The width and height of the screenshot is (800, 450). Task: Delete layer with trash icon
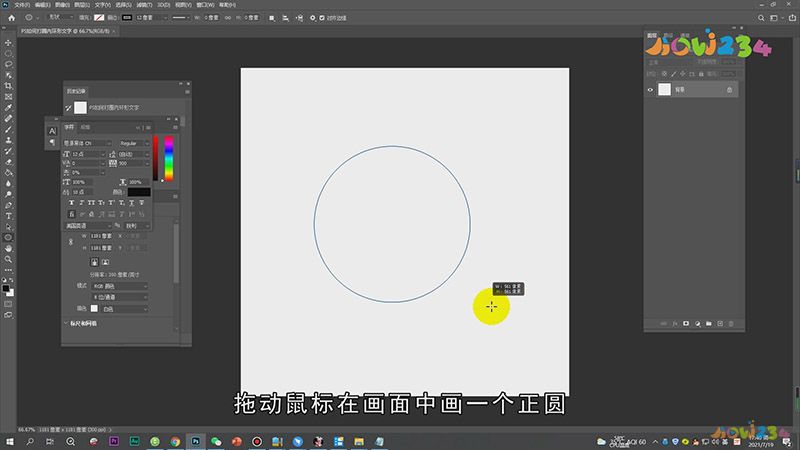pyautogui.click(x=731, y=323)
